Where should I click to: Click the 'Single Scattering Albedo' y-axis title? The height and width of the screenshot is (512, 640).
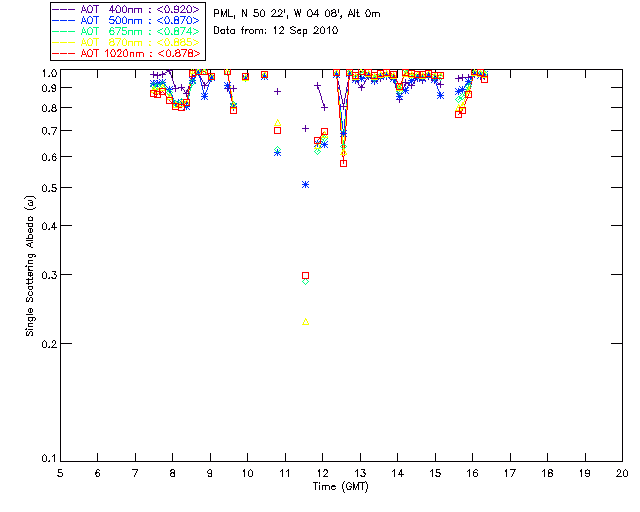[30, 266]
